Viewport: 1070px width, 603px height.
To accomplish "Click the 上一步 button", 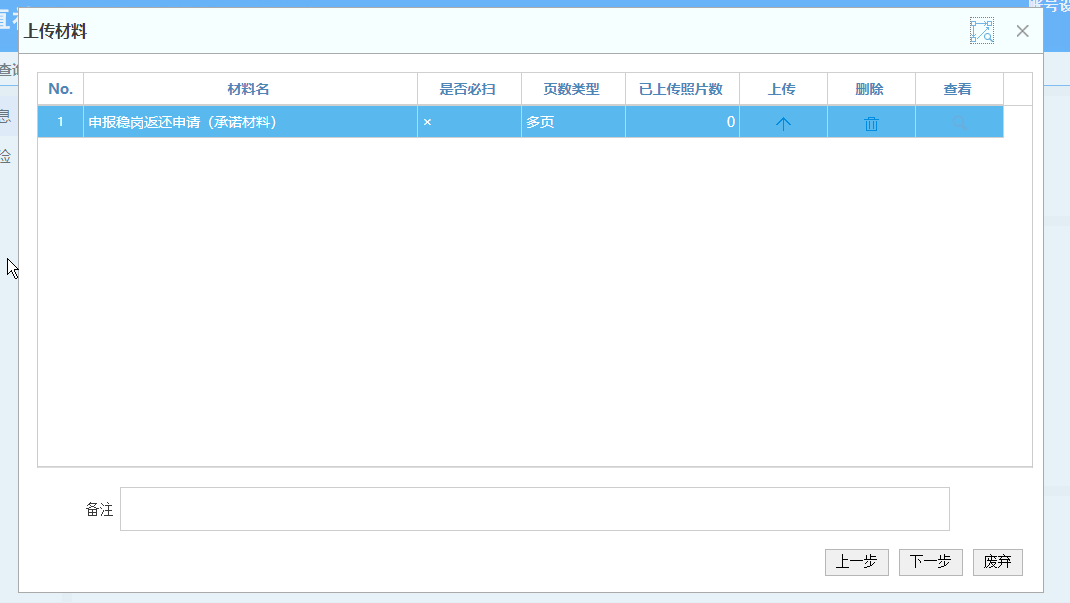I will 856,562.
